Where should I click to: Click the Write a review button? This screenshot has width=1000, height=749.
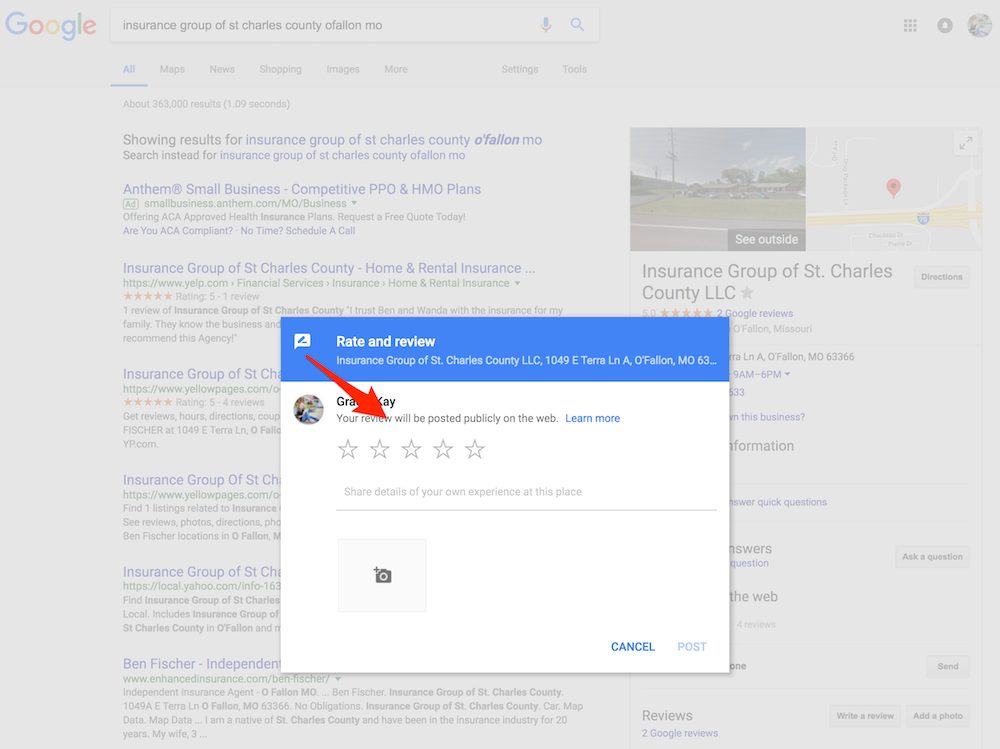[865, 716]
